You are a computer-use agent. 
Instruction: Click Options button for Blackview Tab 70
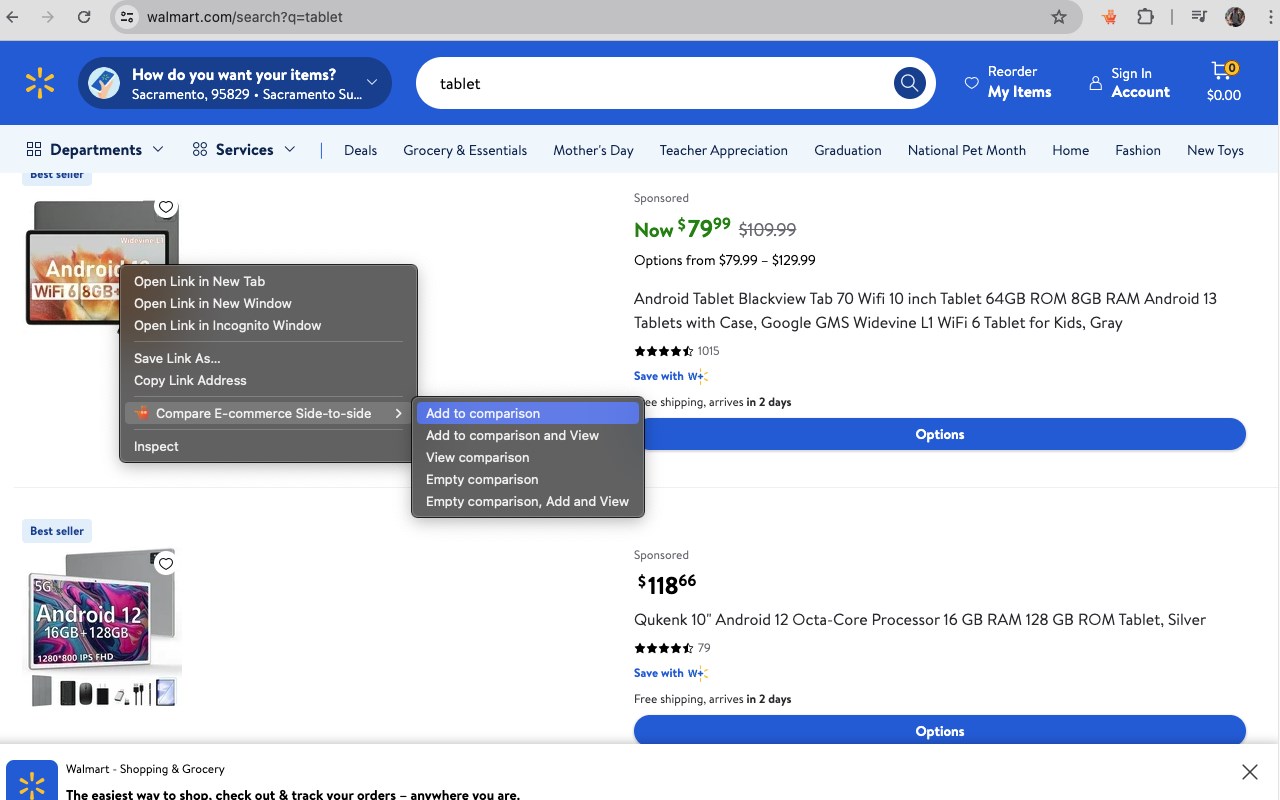pyautogui.click(x=940, y=434)
